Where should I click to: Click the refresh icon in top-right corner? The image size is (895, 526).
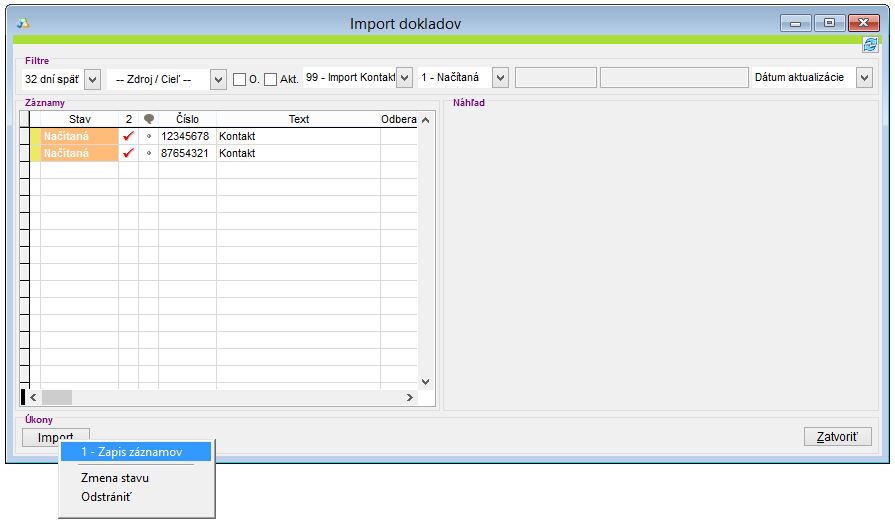pyautogui.click(x=869, y=45)
